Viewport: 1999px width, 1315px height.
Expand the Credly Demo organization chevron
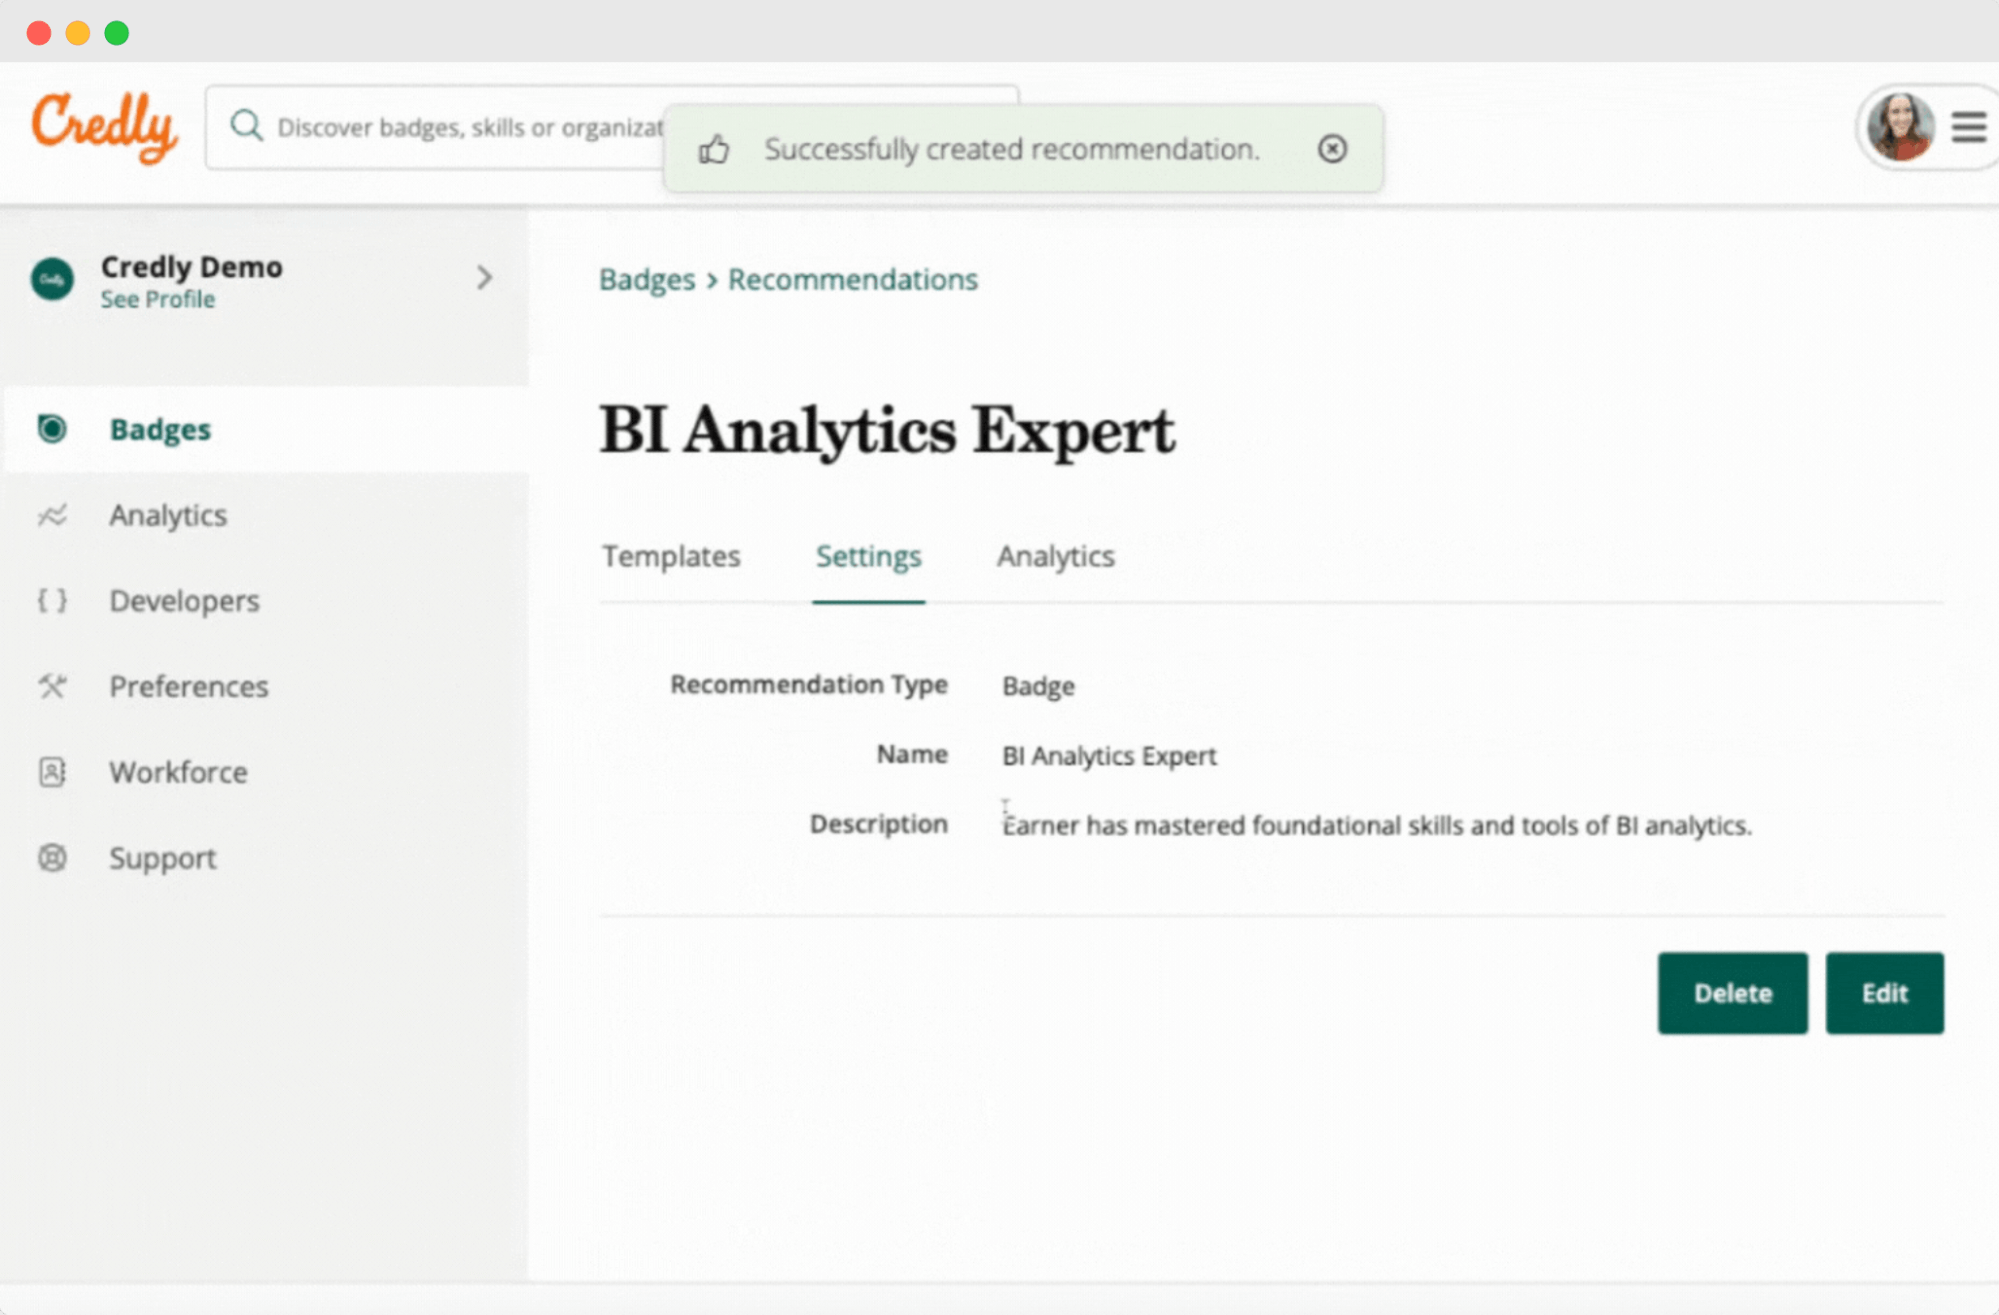click(485, 277)
